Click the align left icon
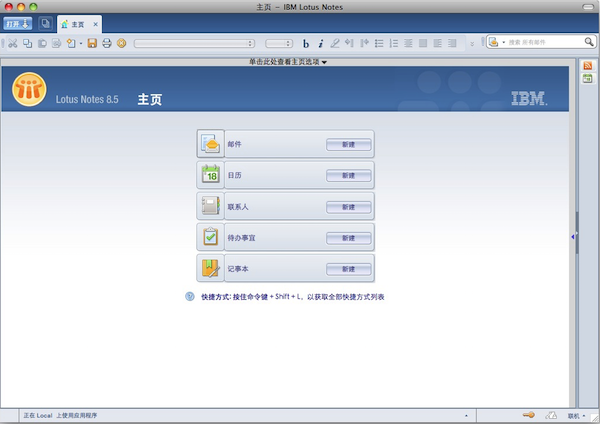This screenshot has height=424, width=600. (437, 43)
